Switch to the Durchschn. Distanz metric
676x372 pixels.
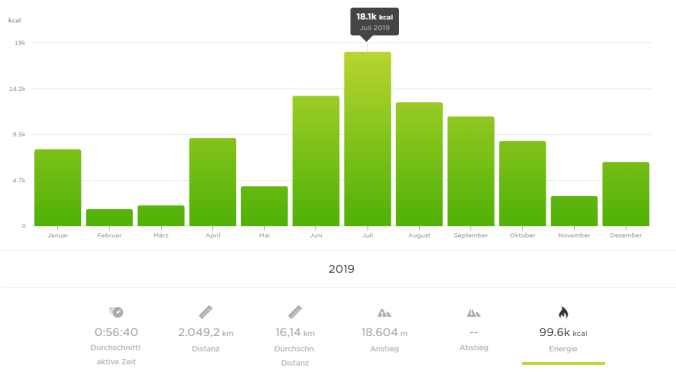tap(295, 336)
